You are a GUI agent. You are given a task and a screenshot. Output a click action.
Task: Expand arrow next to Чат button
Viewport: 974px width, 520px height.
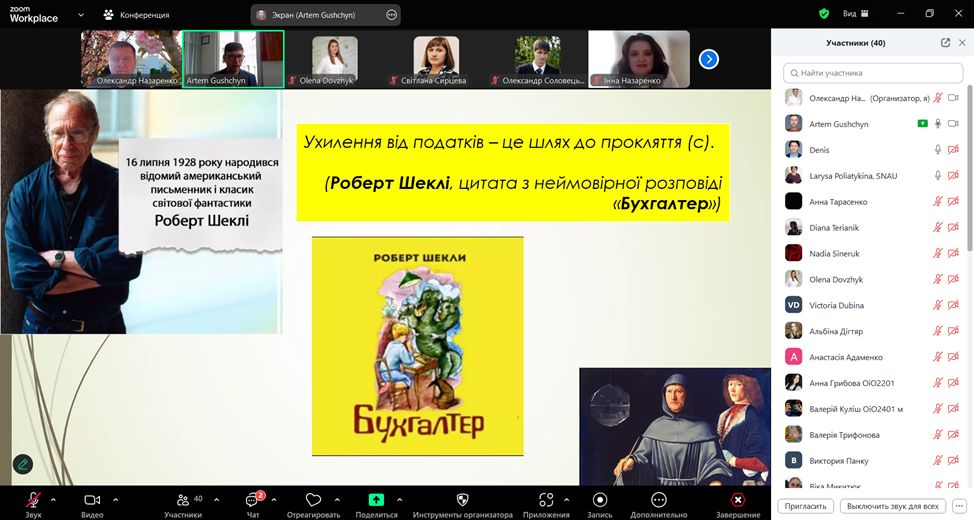coord(274,499)
